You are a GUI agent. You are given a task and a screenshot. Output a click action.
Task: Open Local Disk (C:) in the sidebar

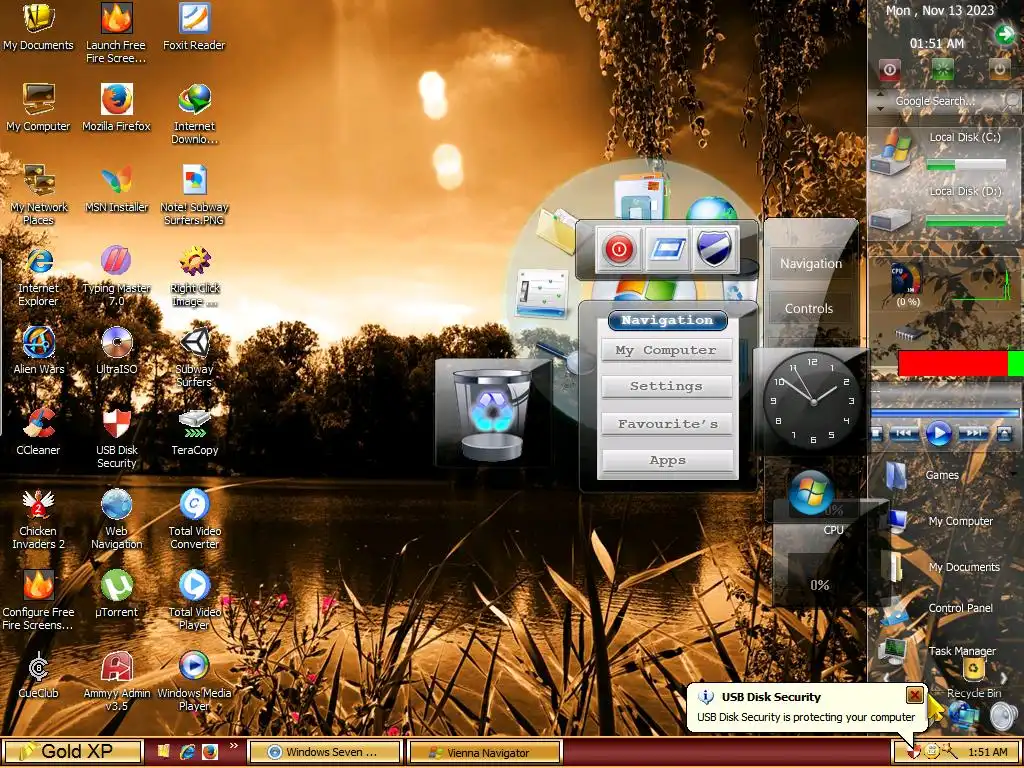click(944, 152)
